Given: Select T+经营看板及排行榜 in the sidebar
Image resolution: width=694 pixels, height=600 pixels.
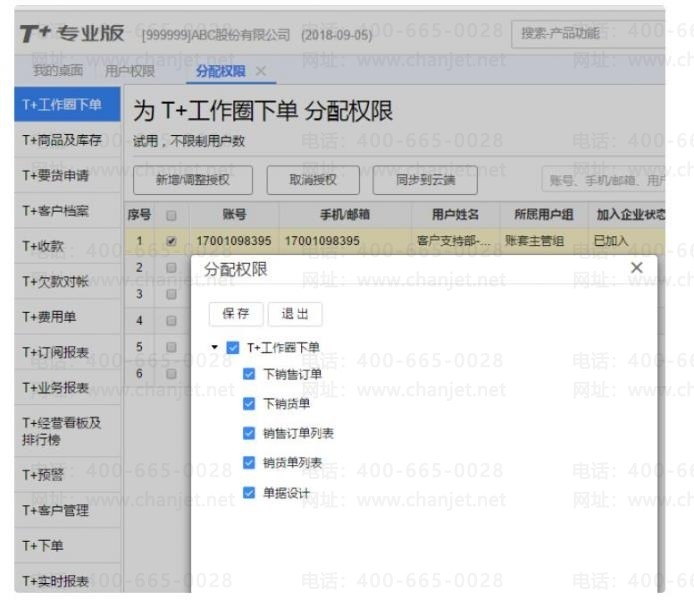Looking at the screenshot, I should tap(67, 431).
